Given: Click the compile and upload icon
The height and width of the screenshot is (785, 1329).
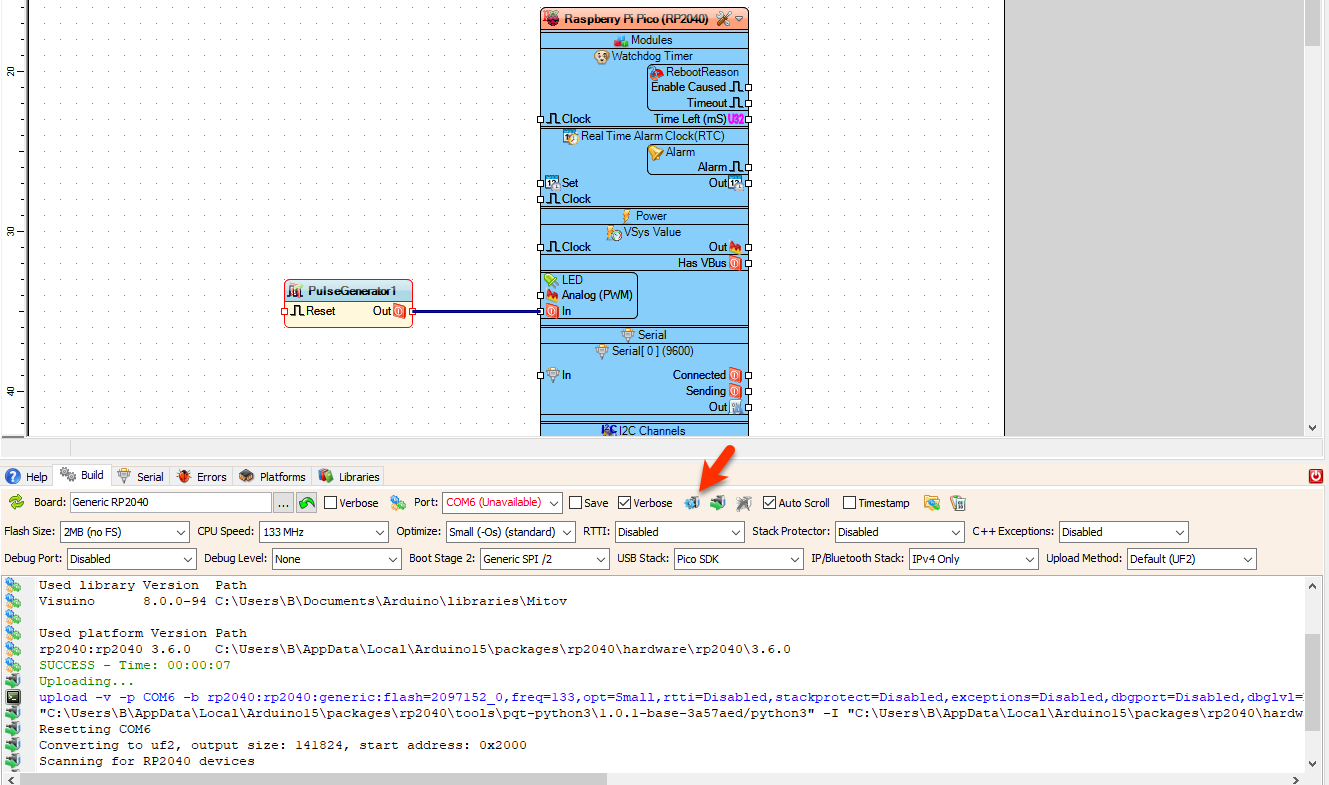Looking at the screenshot, I should 717,503.
